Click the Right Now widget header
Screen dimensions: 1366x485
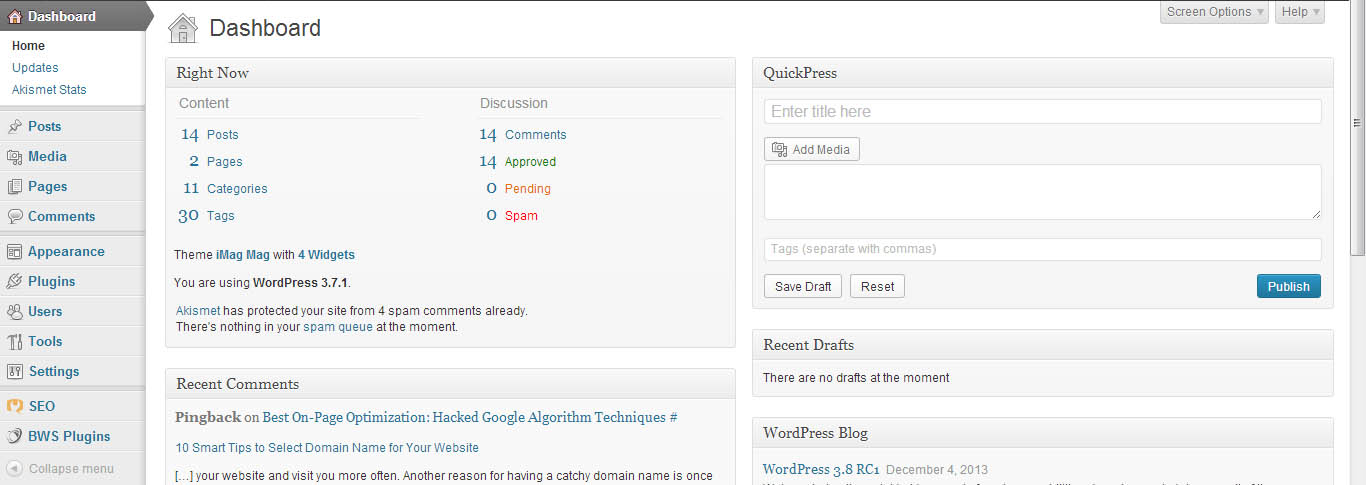(450, 73)
